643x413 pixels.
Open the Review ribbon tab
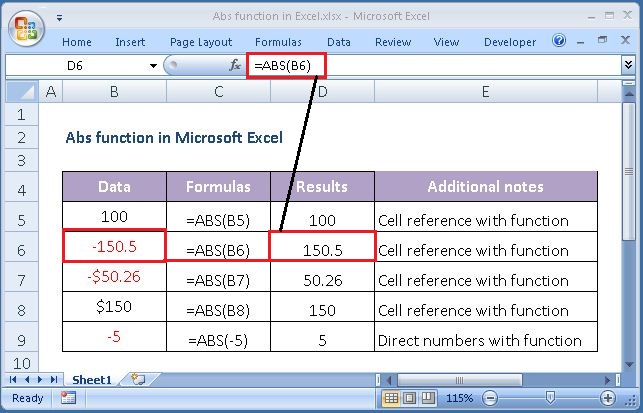[393, 42]
